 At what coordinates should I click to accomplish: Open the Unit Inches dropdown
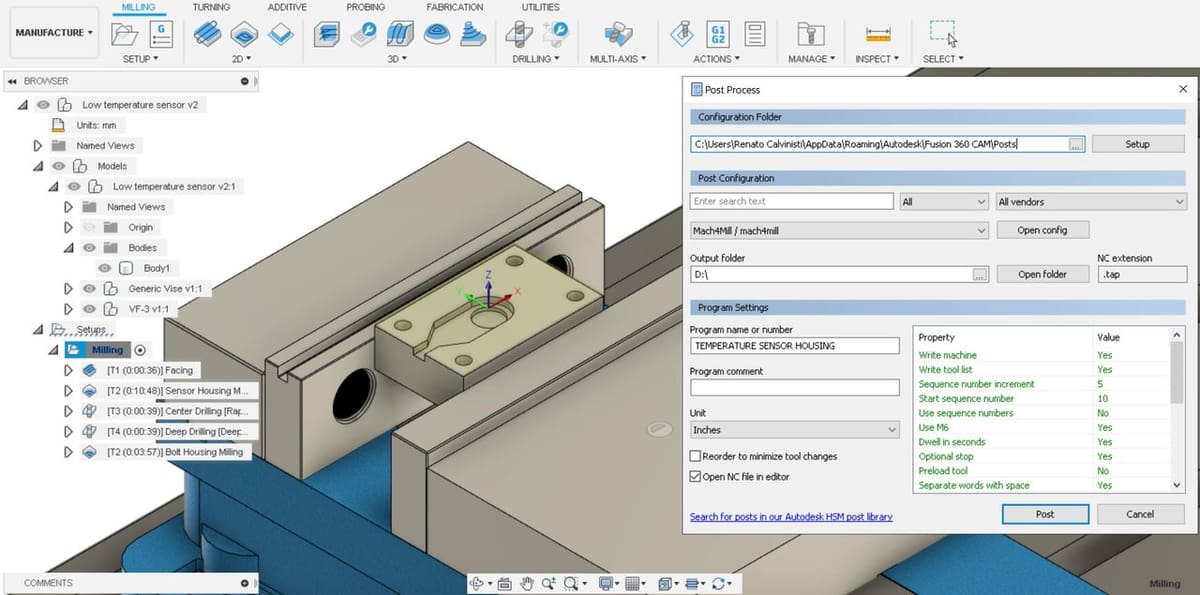[795, 430]
